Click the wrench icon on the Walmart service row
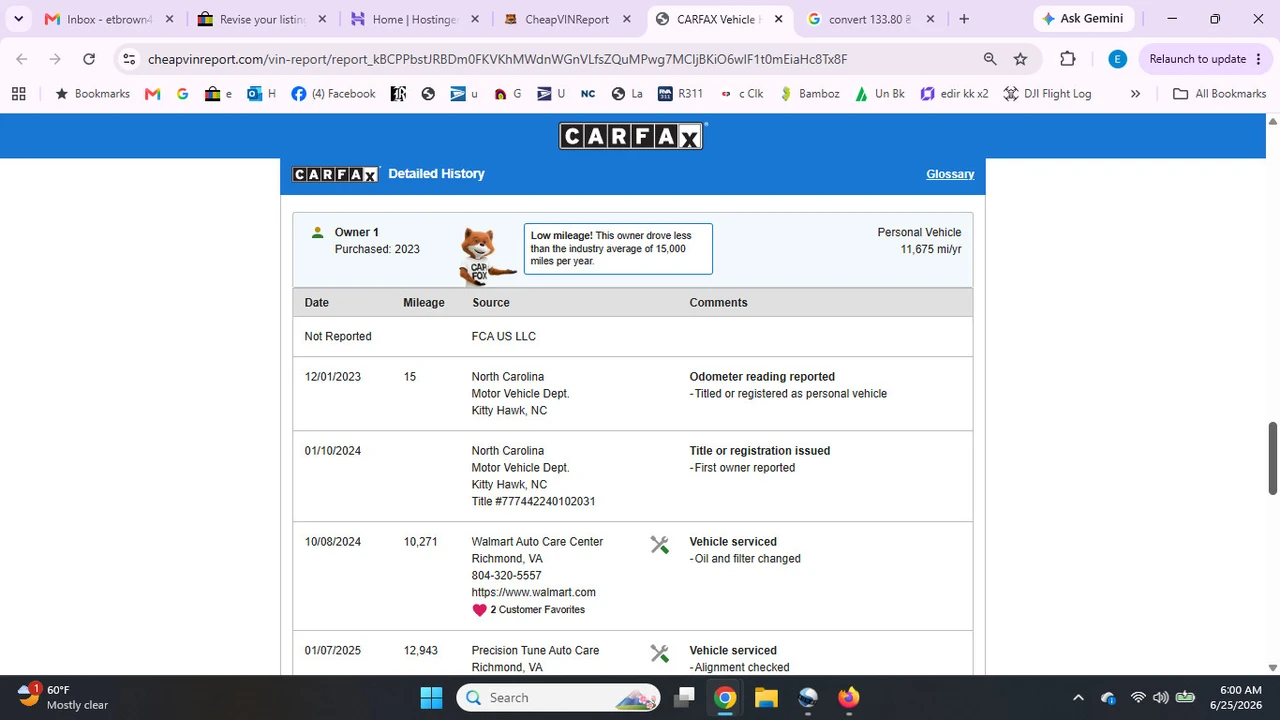 click(x=659, y=545)
